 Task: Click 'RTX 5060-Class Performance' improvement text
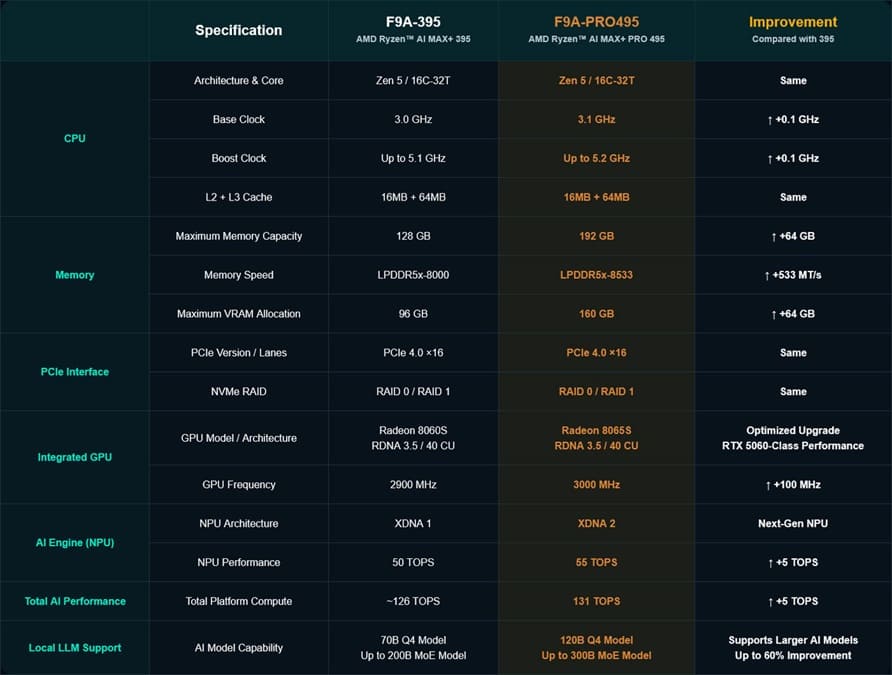pyautogui.click(x=792, y=446)
